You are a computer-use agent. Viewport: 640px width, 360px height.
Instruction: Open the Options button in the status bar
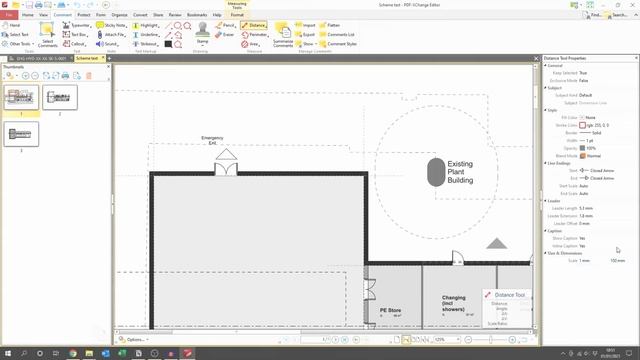133,340
